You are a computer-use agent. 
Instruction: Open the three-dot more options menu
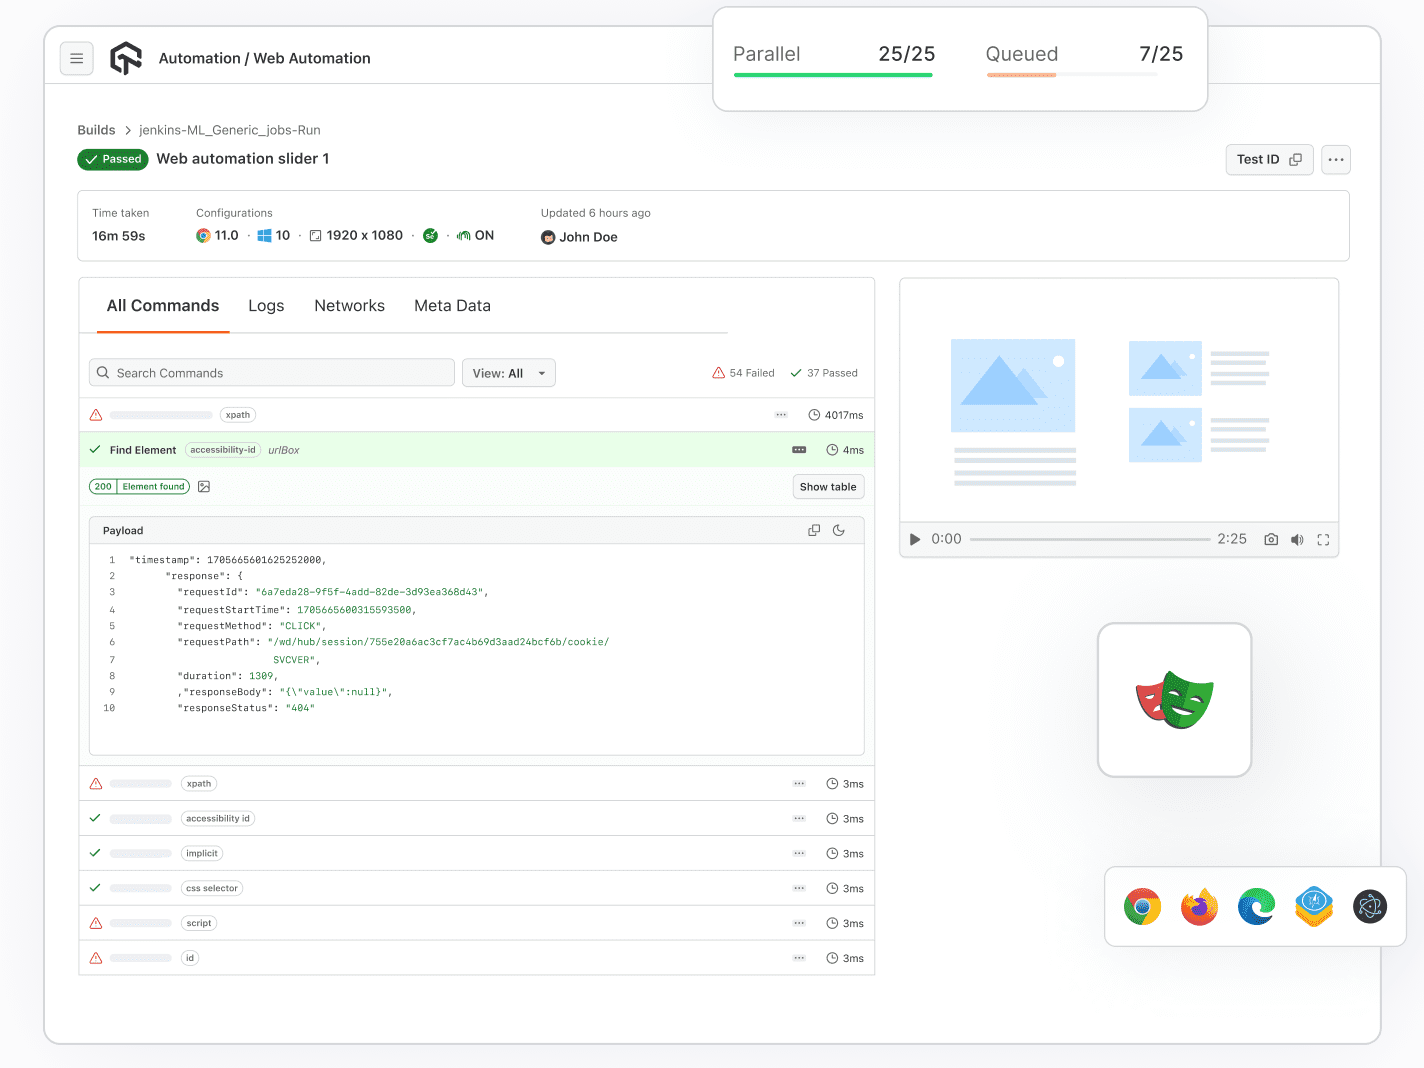click(x=1336, y=160)
